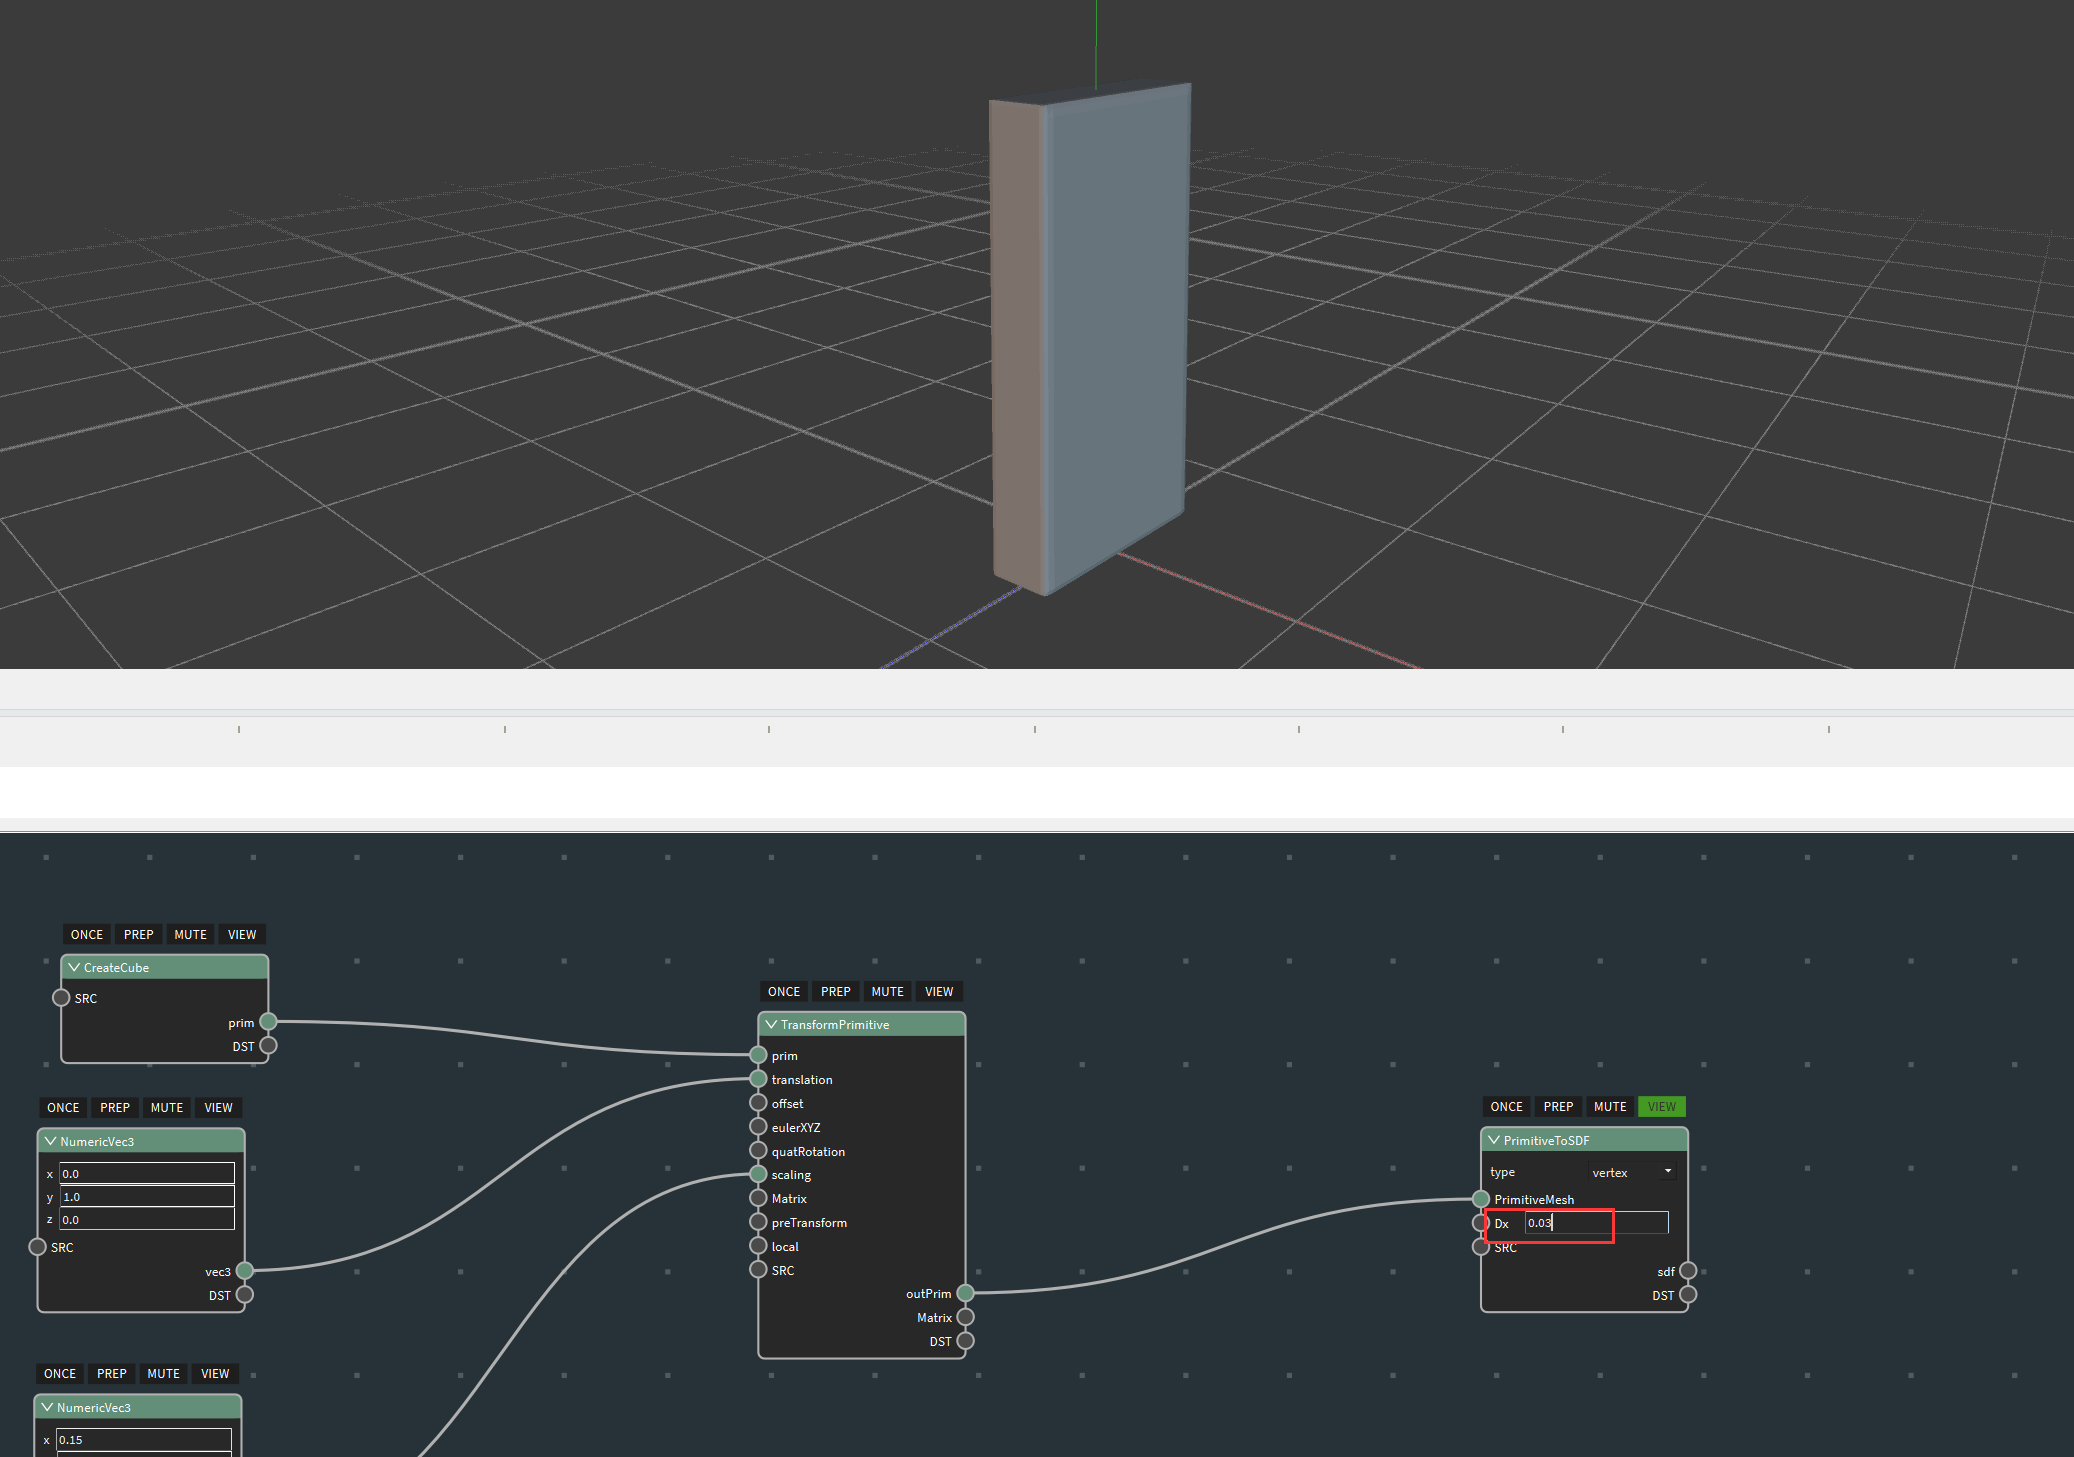Click CreateCube DST output socket
Image resolution: width=2074 pixels, height=1457 pixels.
click(268, 1046)
